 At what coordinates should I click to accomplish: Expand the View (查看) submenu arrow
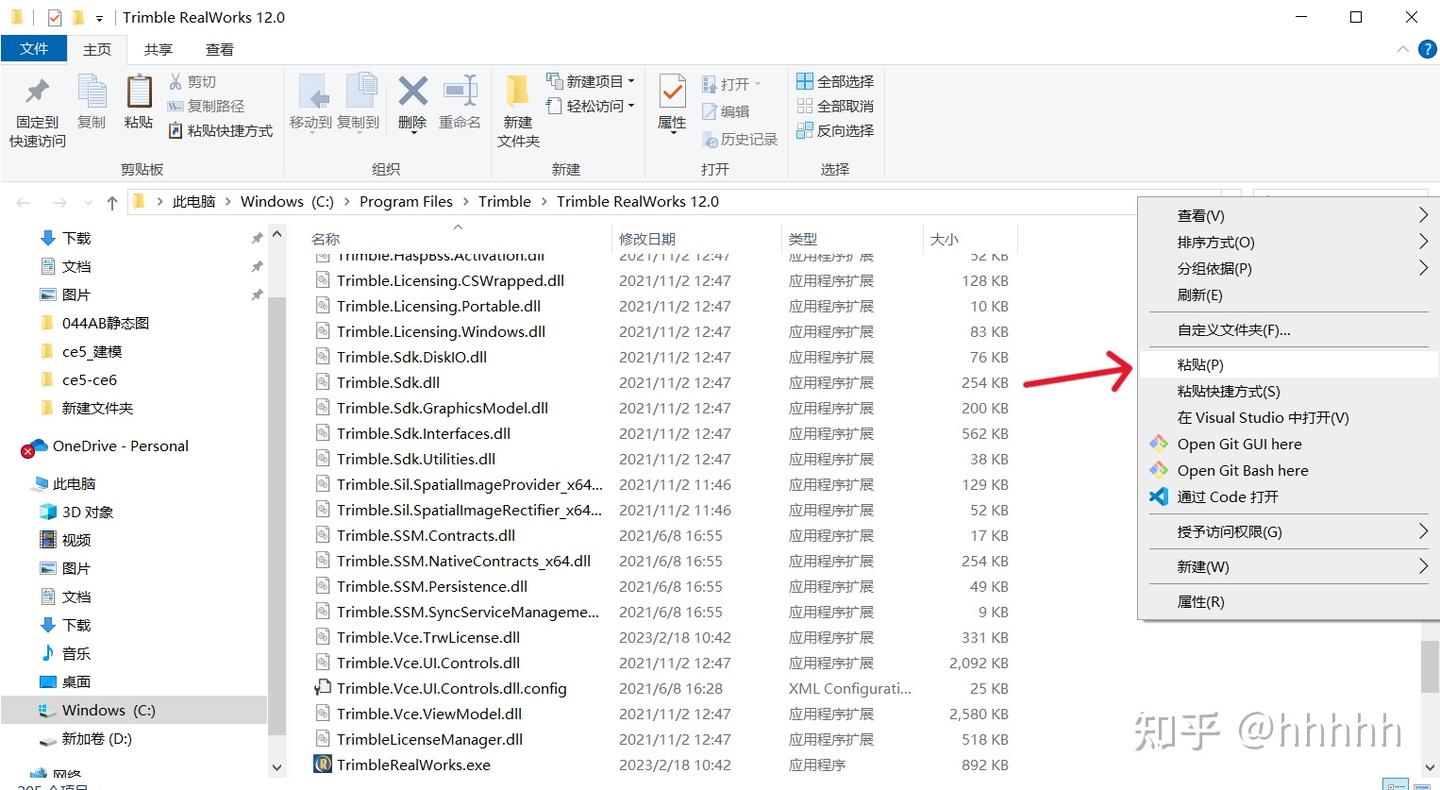tap(1423, 216)
